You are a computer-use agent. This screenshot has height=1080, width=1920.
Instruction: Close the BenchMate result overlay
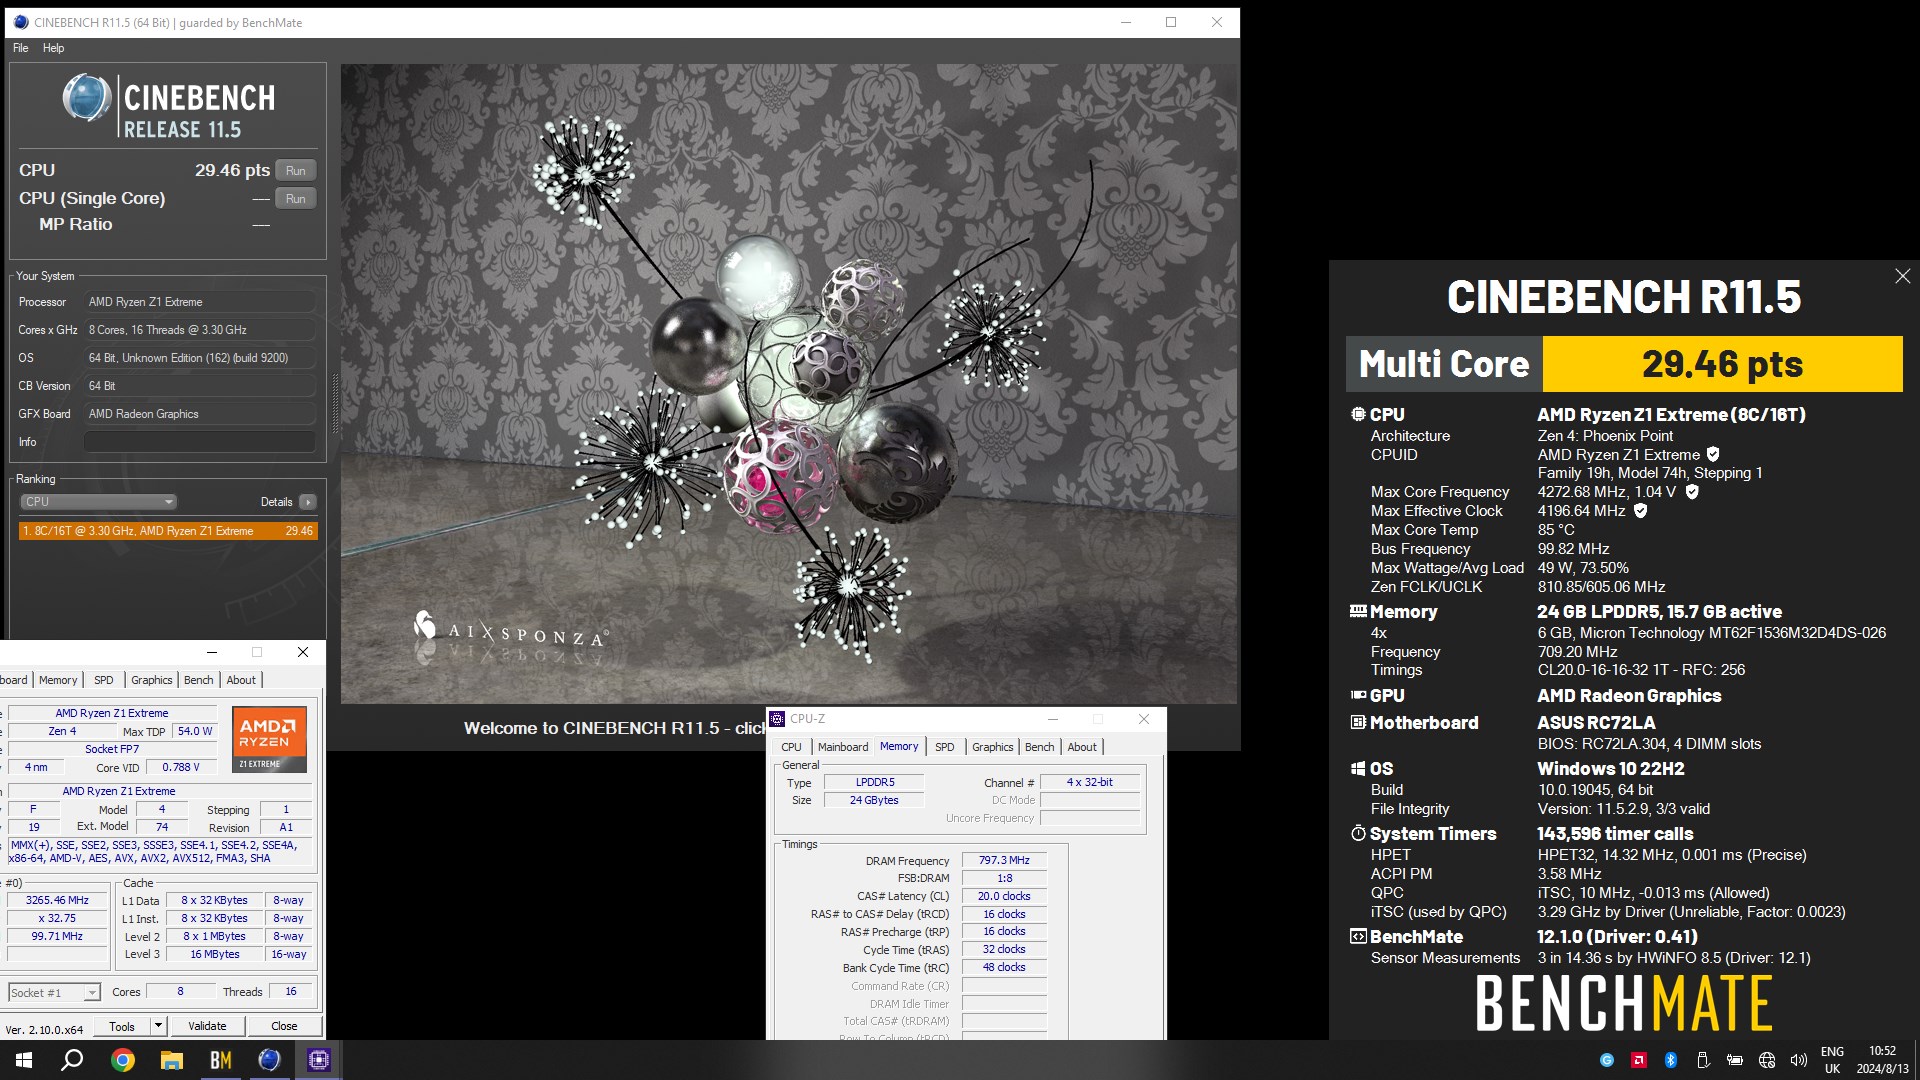pyautogui.click(x=1902, y=277)
